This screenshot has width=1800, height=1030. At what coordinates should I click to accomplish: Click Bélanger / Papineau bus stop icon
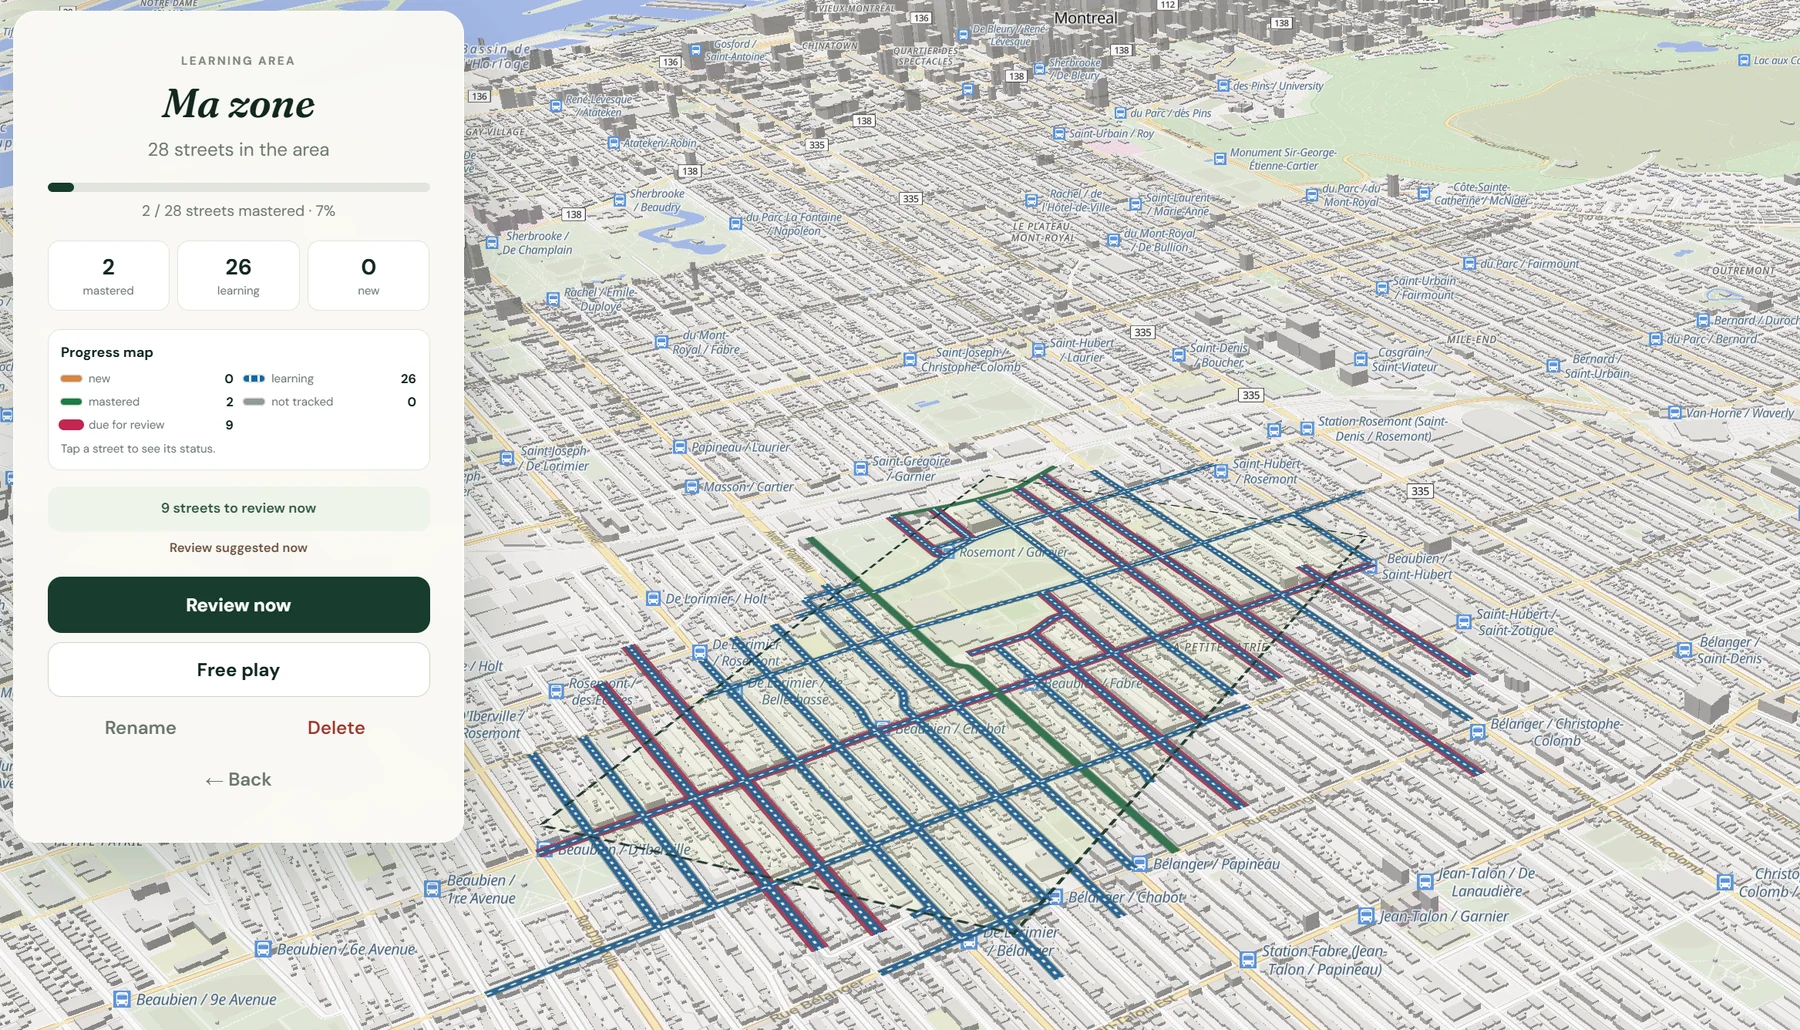tap(1139, 864)
